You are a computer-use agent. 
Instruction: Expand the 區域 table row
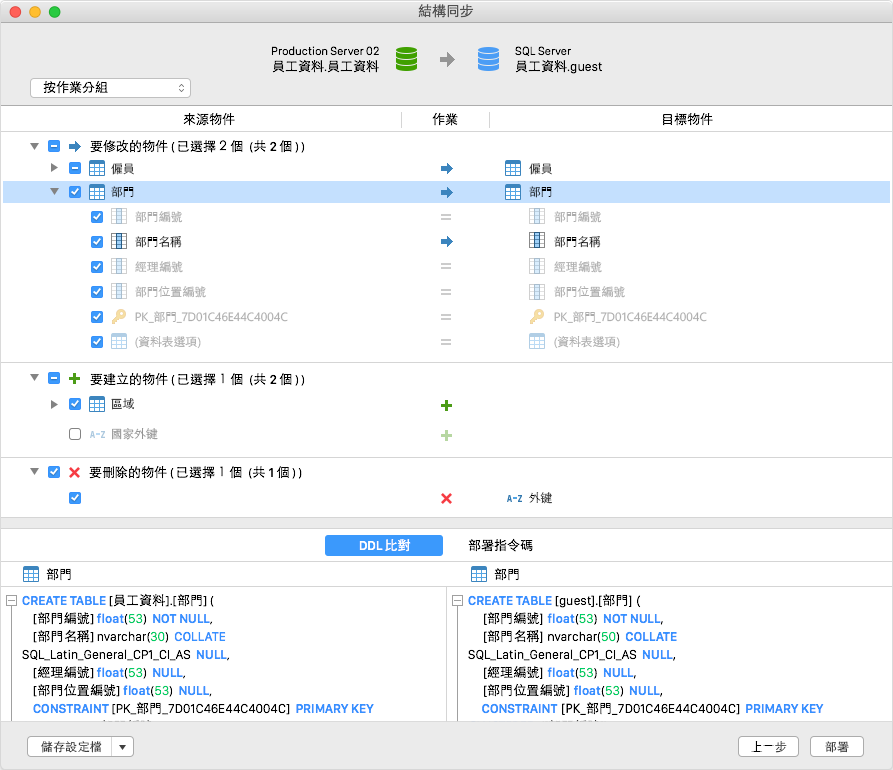(54, 404)
